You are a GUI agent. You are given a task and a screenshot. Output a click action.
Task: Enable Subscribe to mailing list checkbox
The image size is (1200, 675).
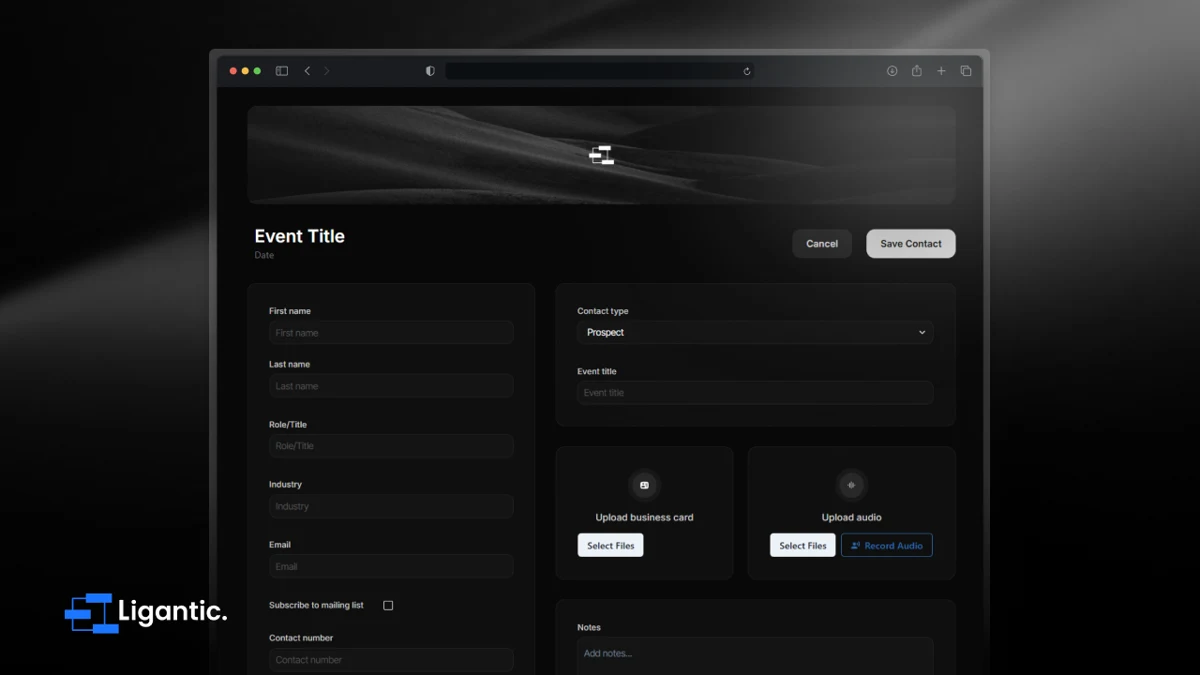388,605
